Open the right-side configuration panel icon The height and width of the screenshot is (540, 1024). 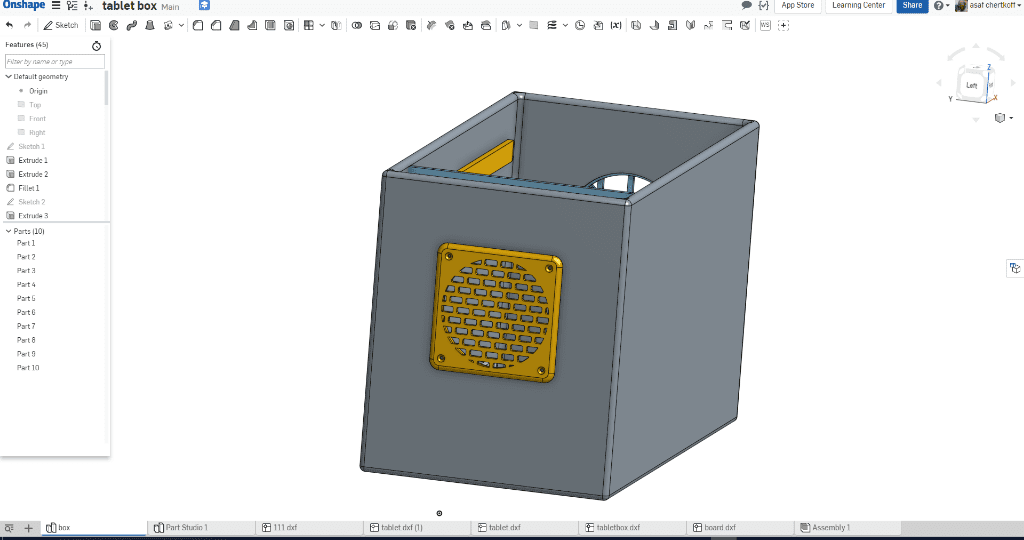click(x=1014, y=268)
